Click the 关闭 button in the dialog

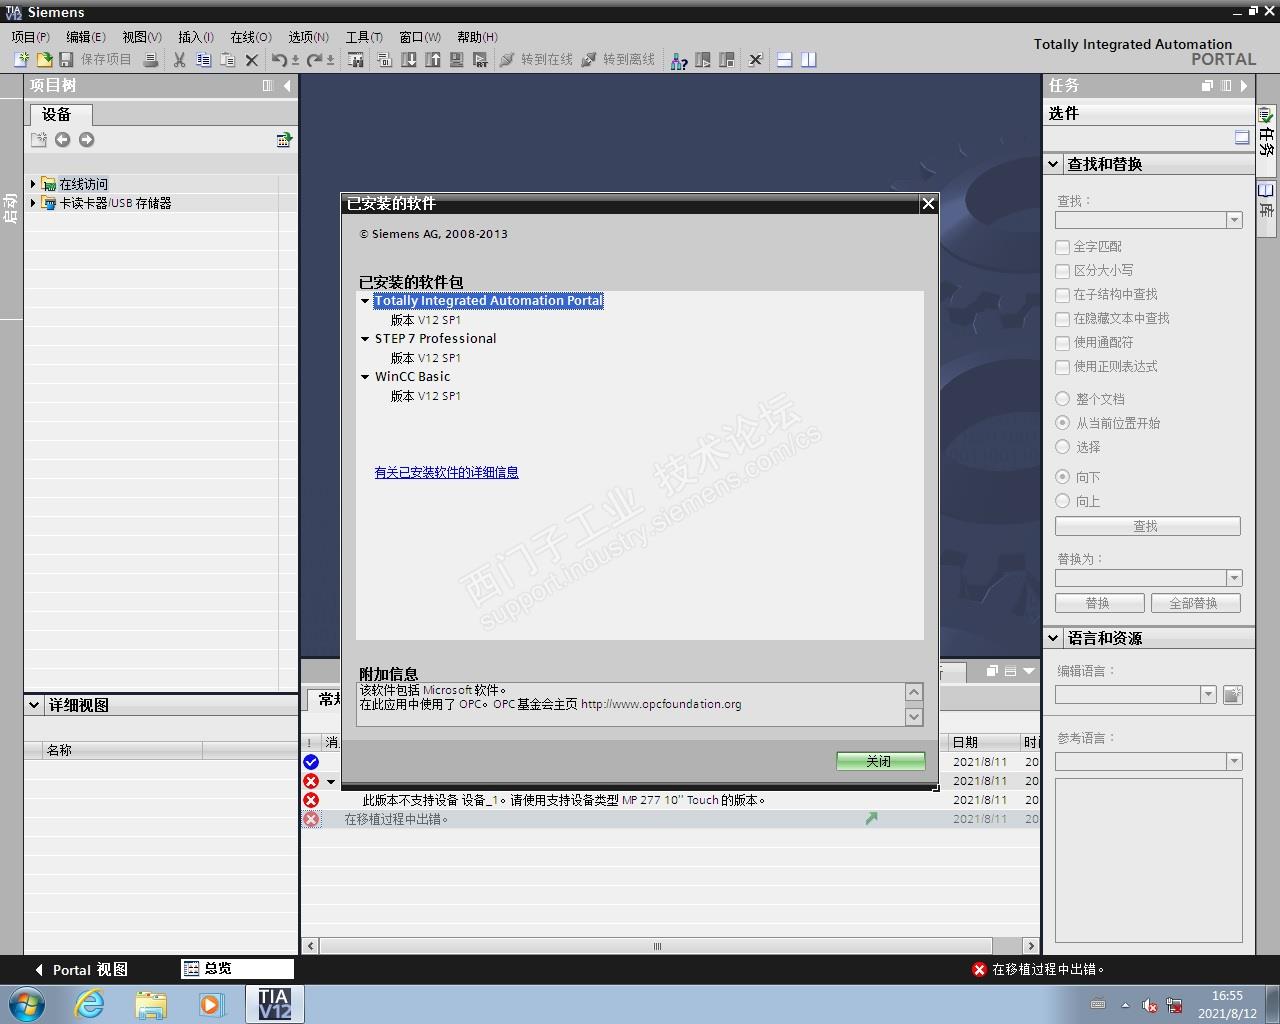[880, 762]
